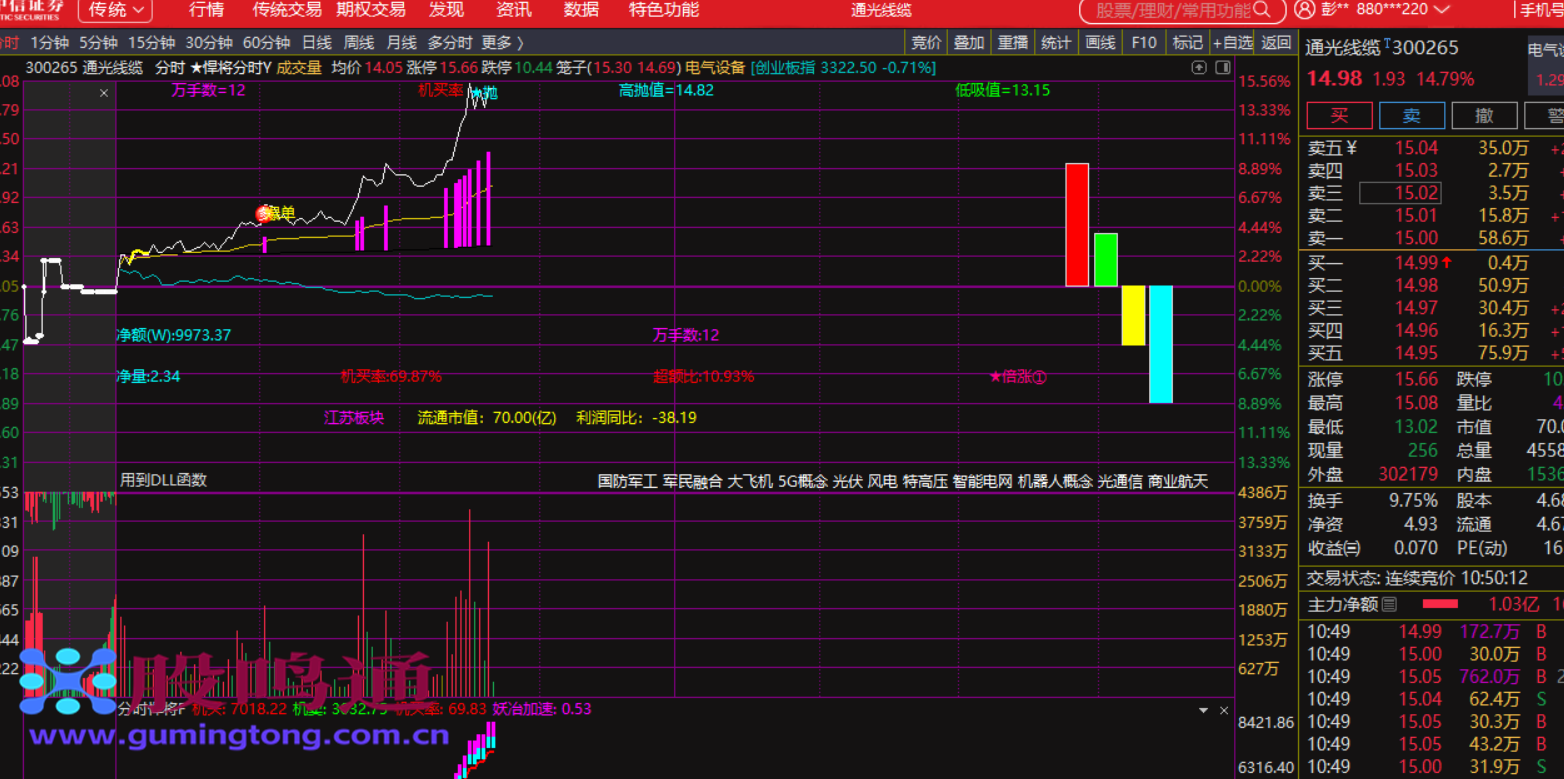The width and height of the screenshot is (1564, 779).
Task: Add stock via +自选 button
Action: (x=1232, y=43)
